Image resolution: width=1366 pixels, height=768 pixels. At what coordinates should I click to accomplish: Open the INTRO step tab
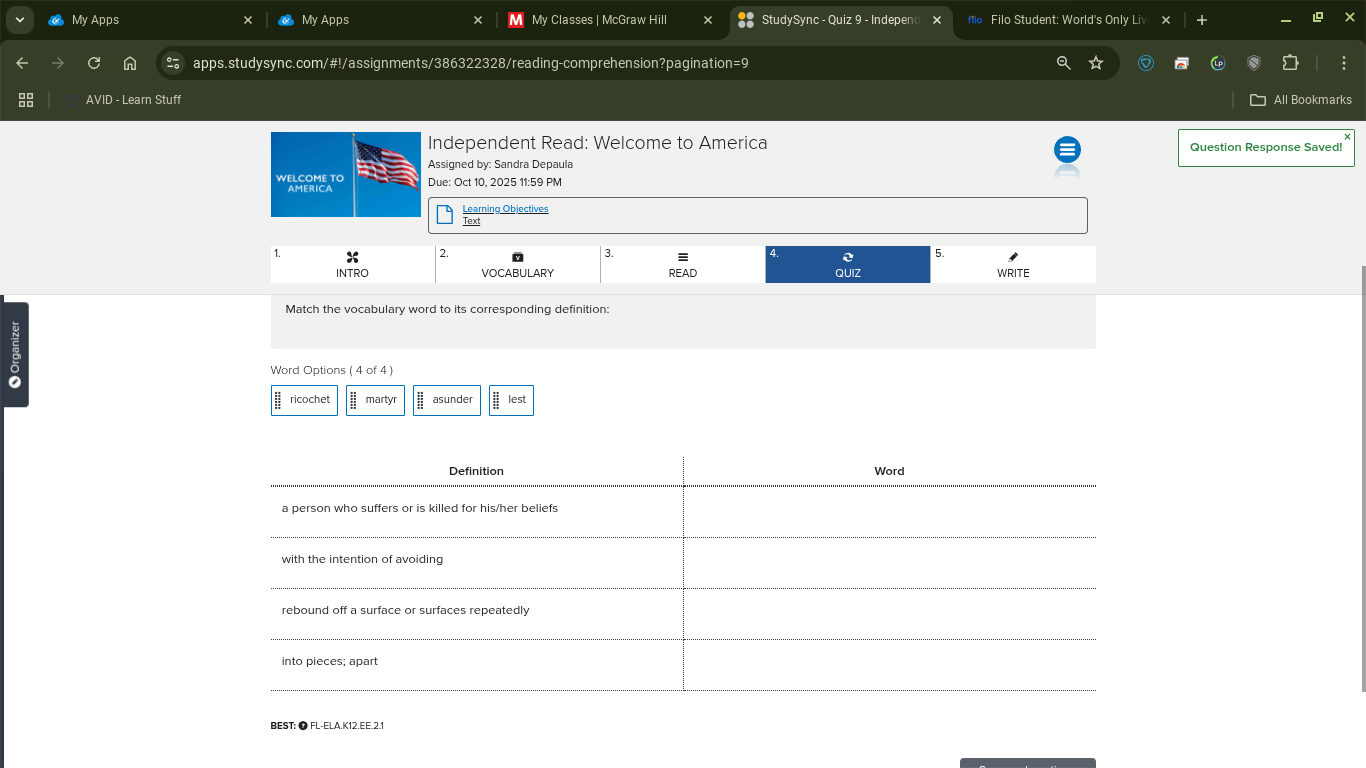(352, 264)
